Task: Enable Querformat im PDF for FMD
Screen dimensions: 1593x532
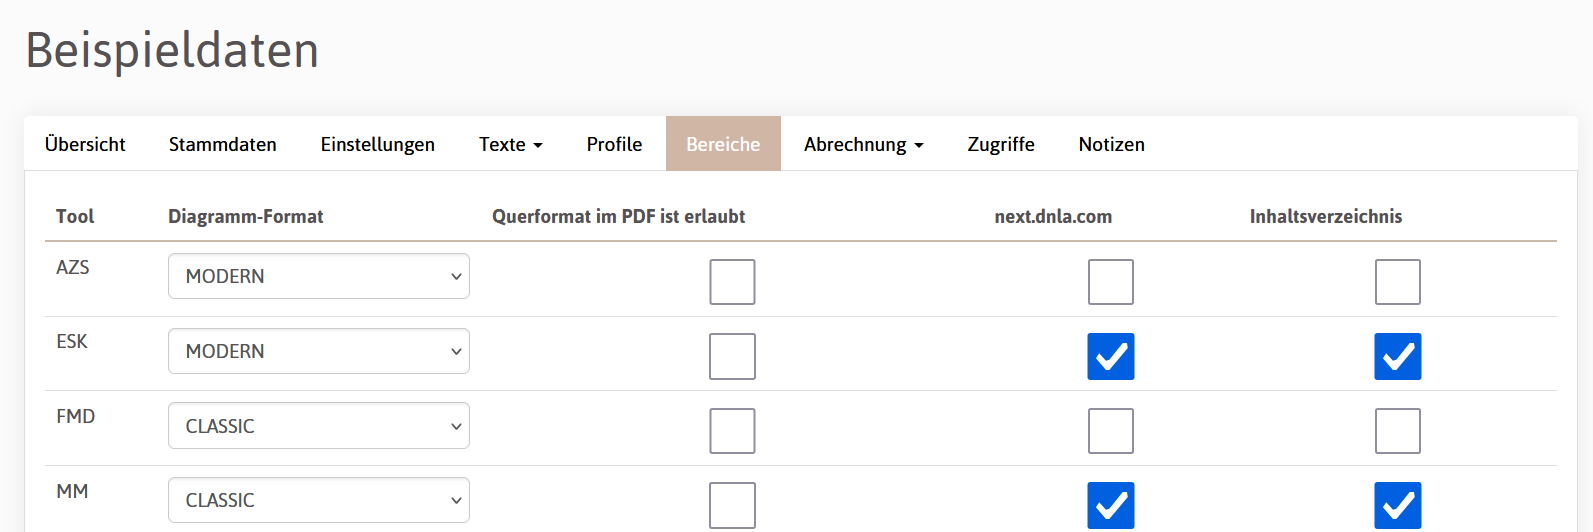Action: [x=732, y=431]
